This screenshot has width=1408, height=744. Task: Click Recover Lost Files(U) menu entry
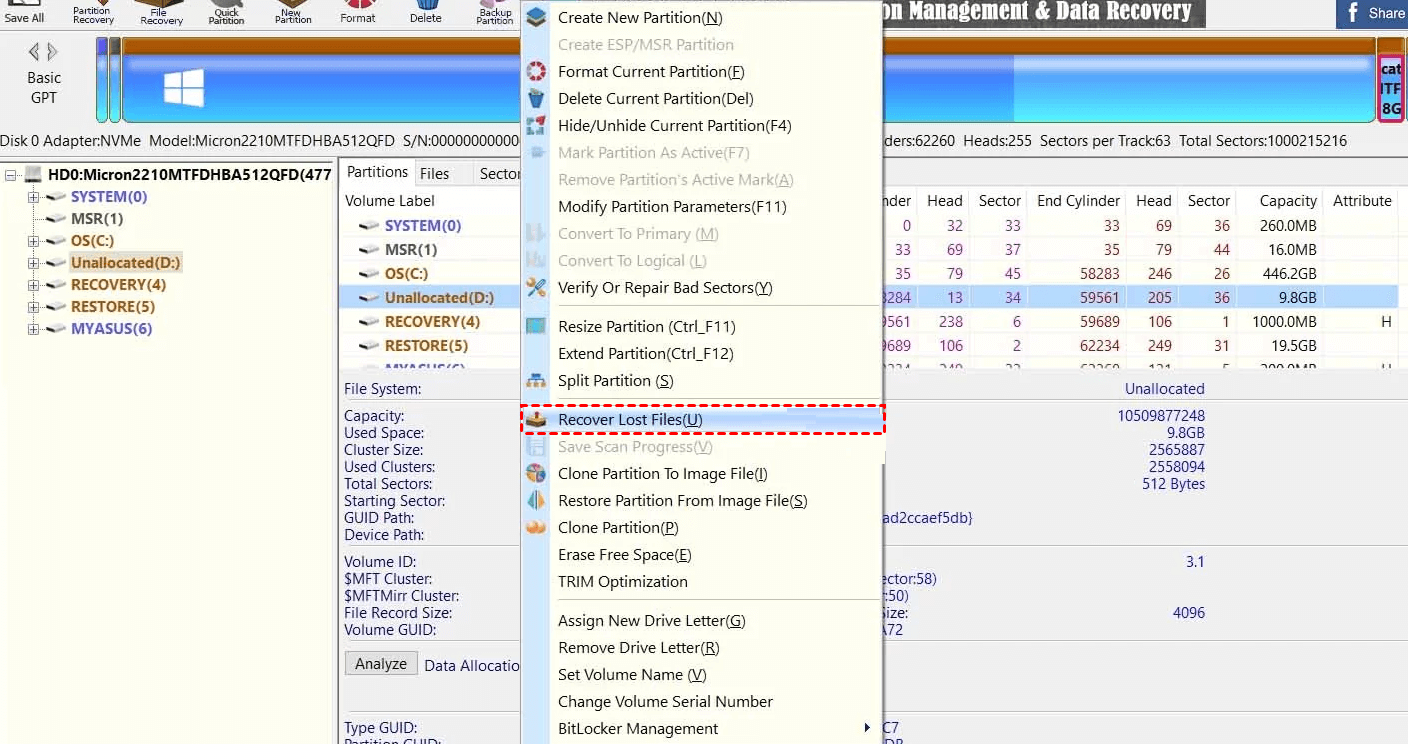(702, 420)
